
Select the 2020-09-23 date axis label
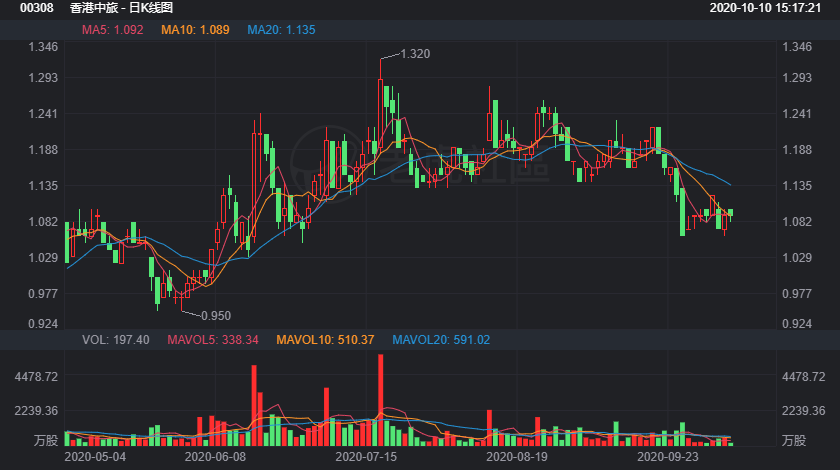coord(668,457)
